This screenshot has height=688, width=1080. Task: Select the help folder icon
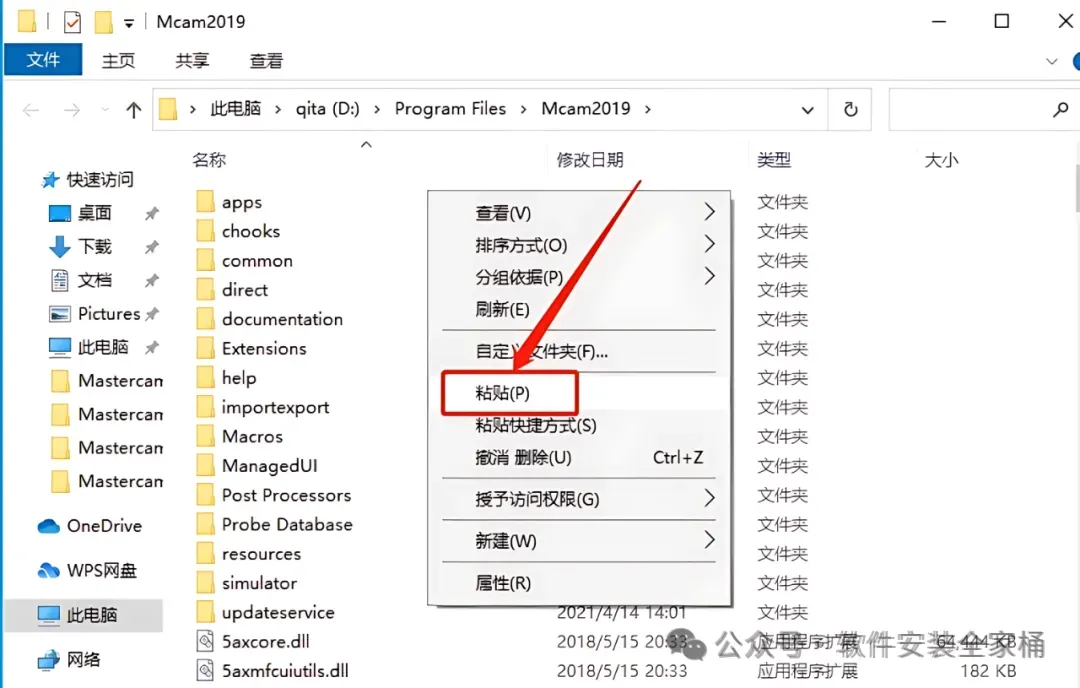tap(205, 377)
